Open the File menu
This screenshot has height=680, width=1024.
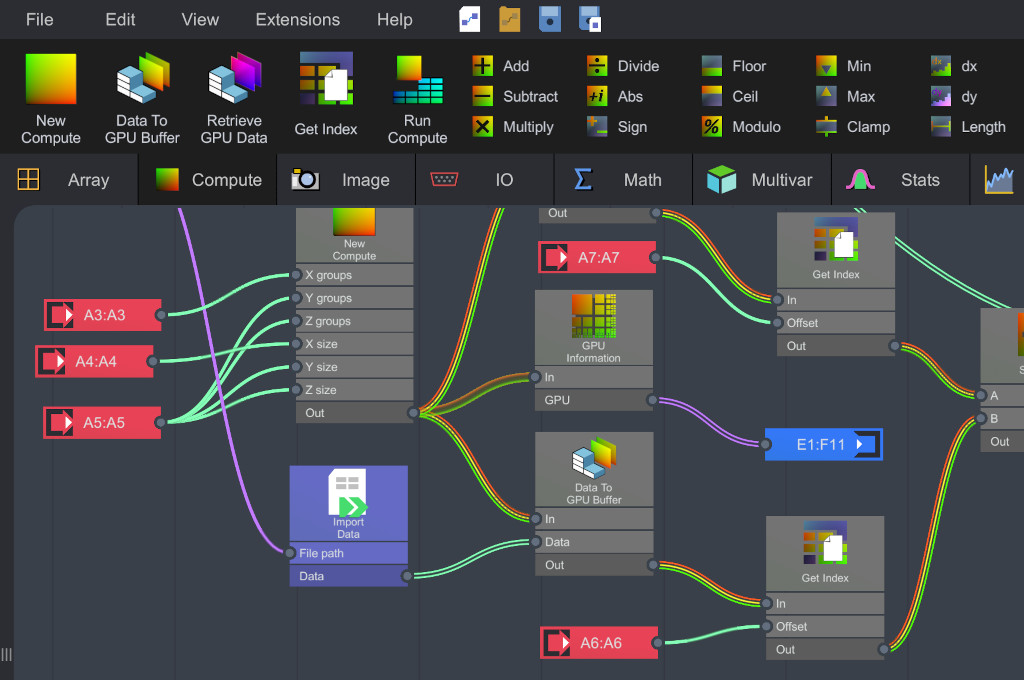coord(39,20)
